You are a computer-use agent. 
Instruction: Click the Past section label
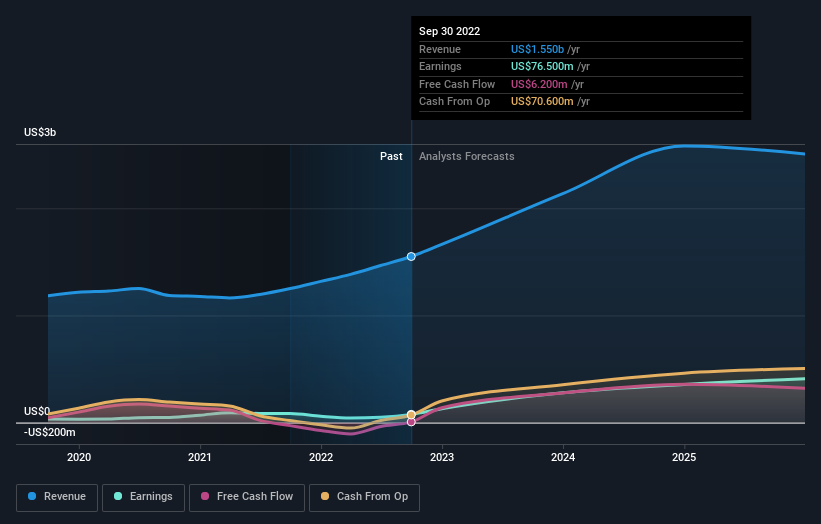391,156
